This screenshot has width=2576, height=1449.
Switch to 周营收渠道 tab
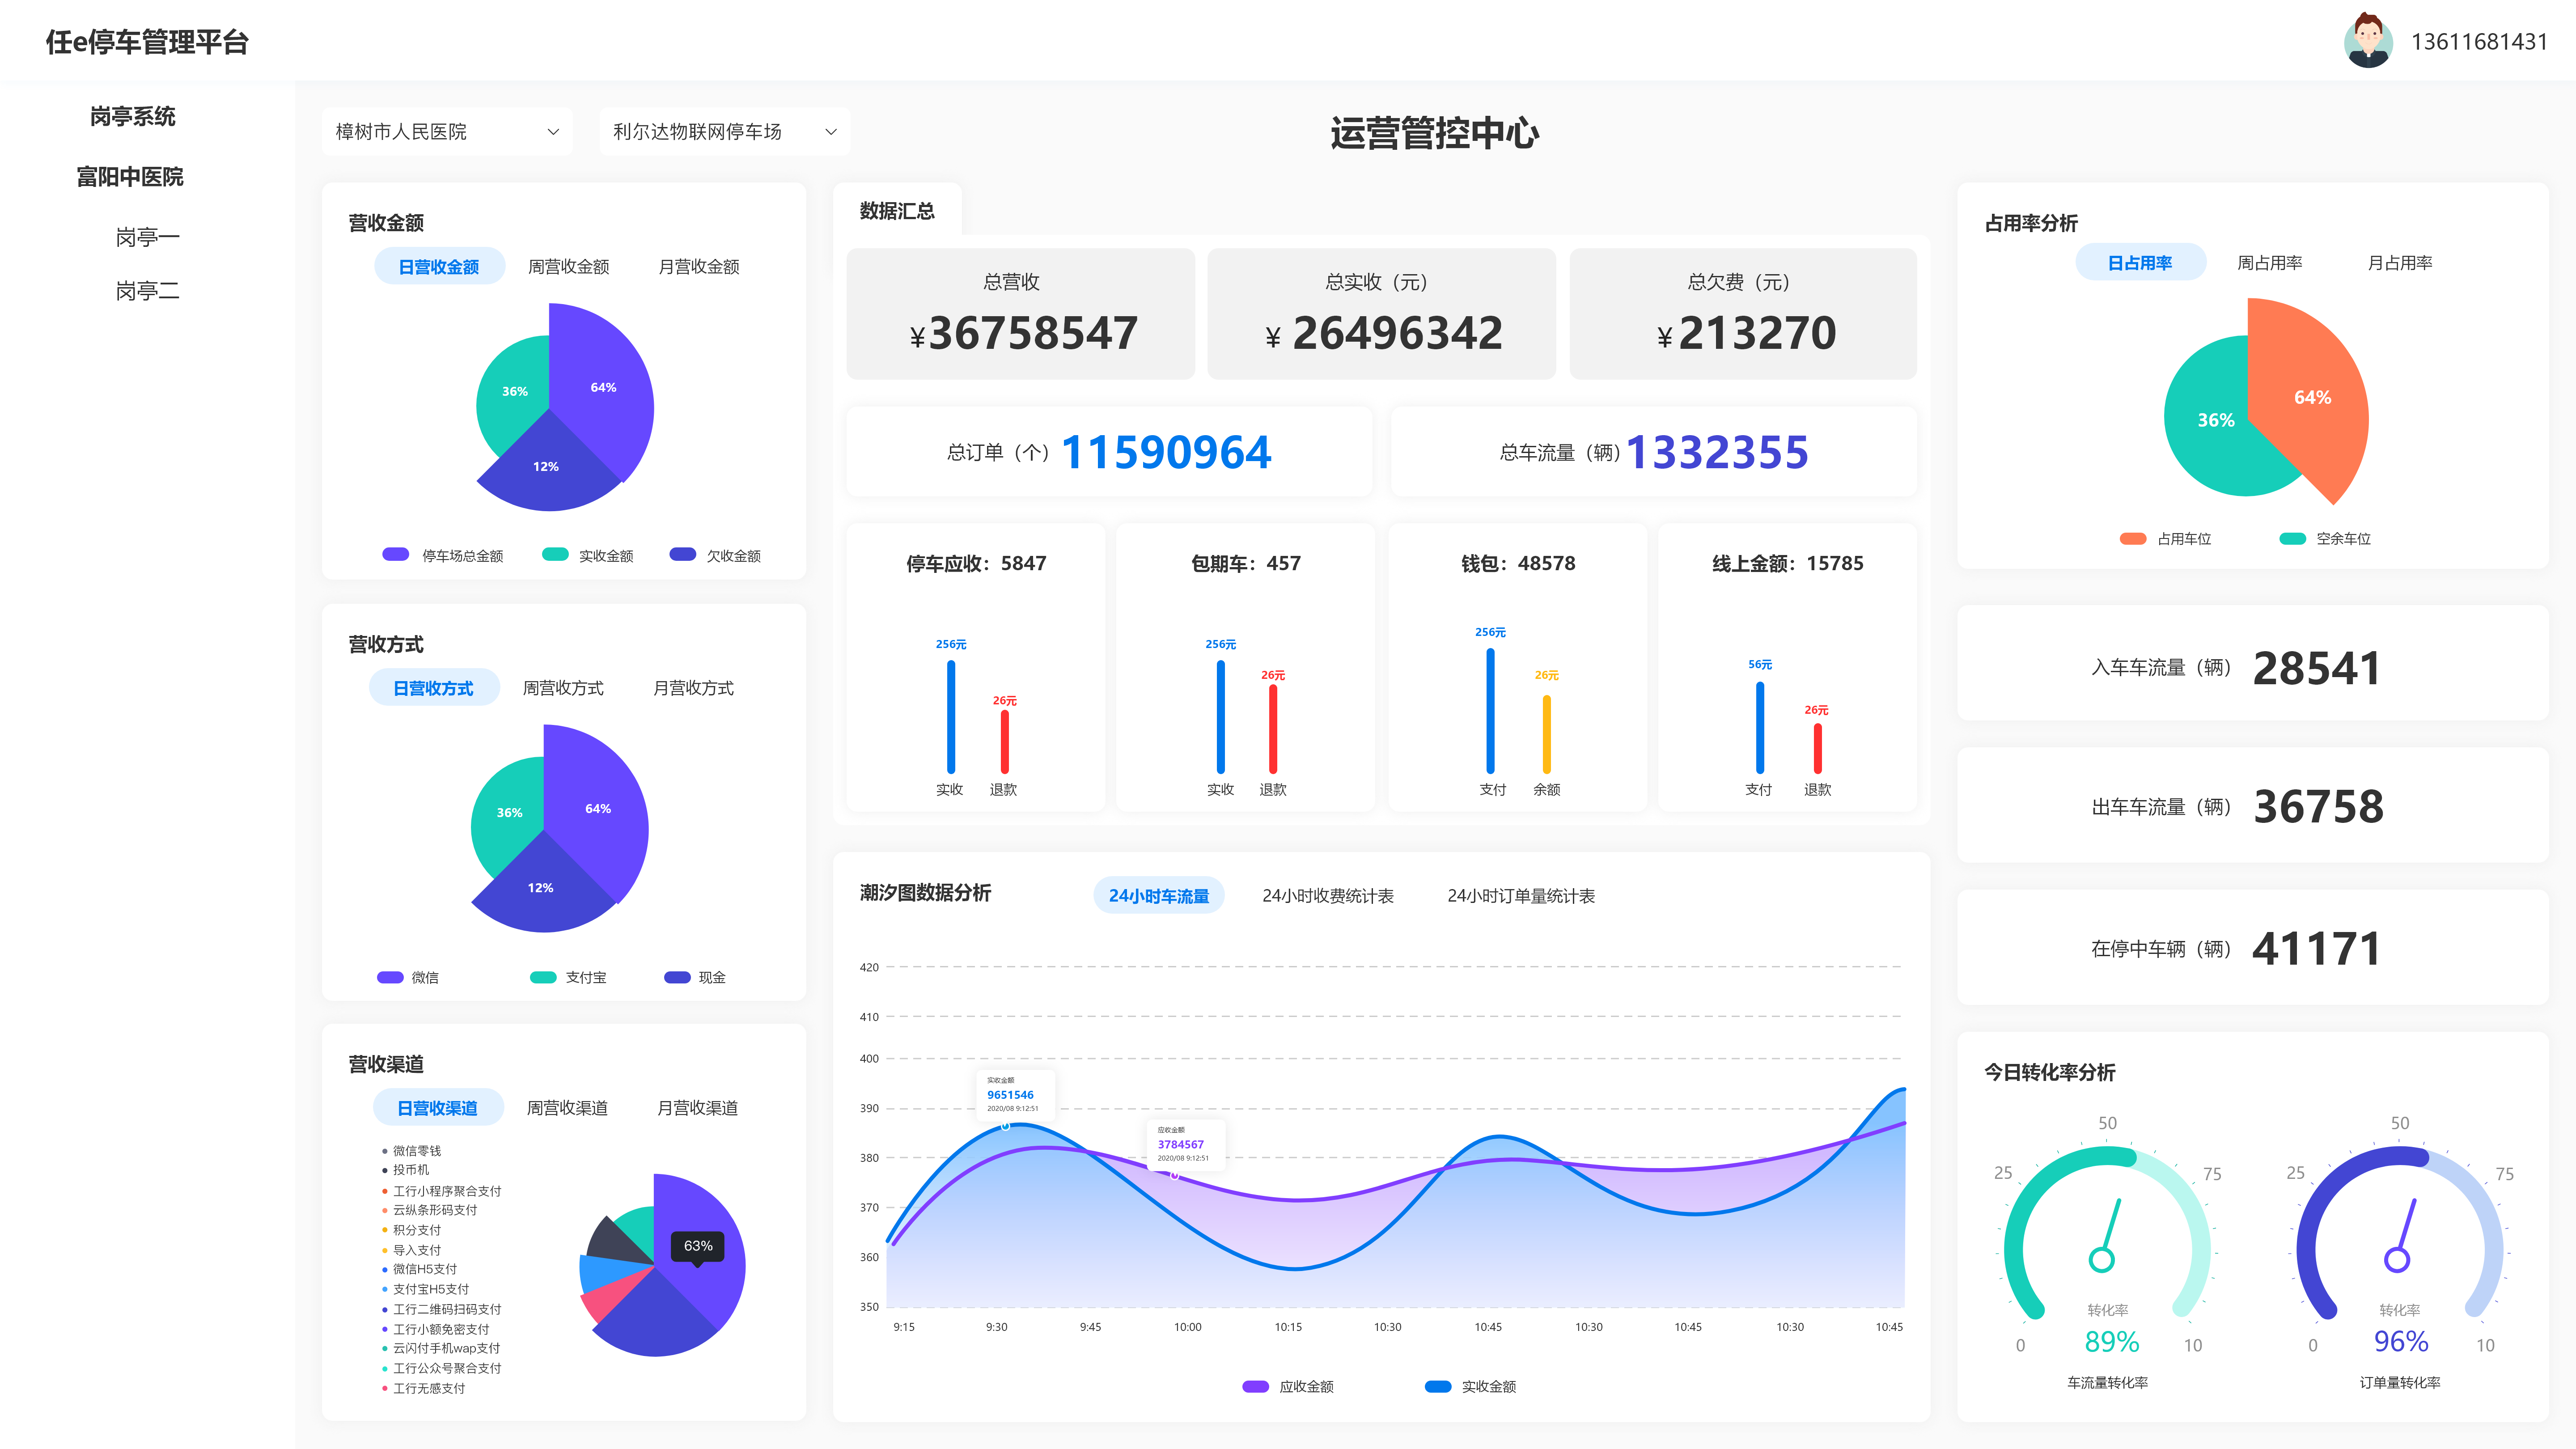(x=567, y=1108)
